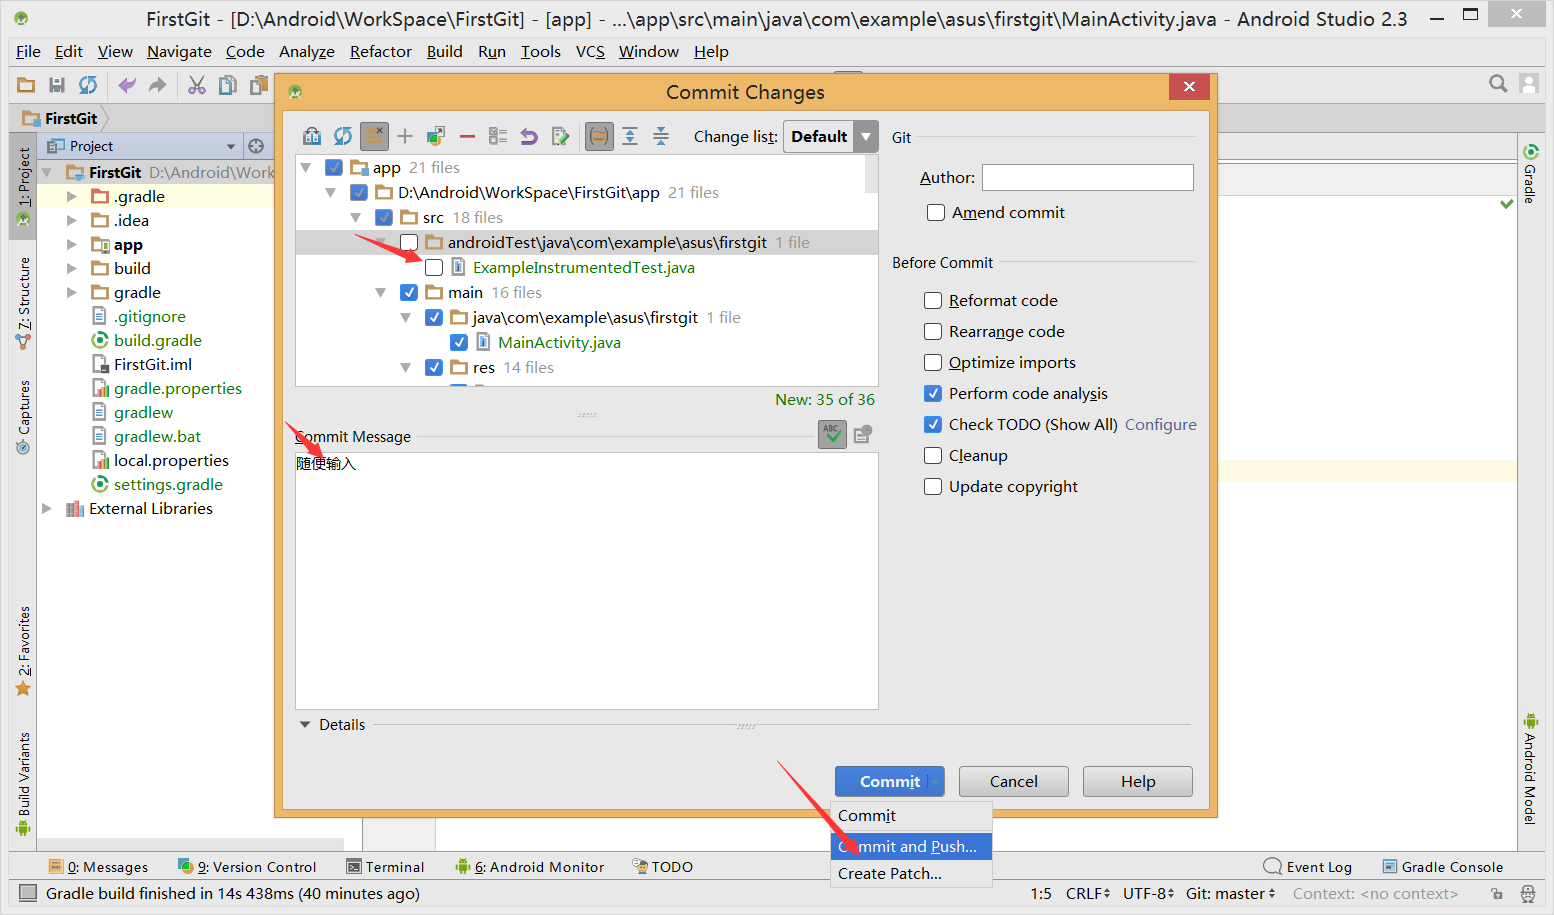
Task: Open the VCS menu
Action: coord(590,52)
